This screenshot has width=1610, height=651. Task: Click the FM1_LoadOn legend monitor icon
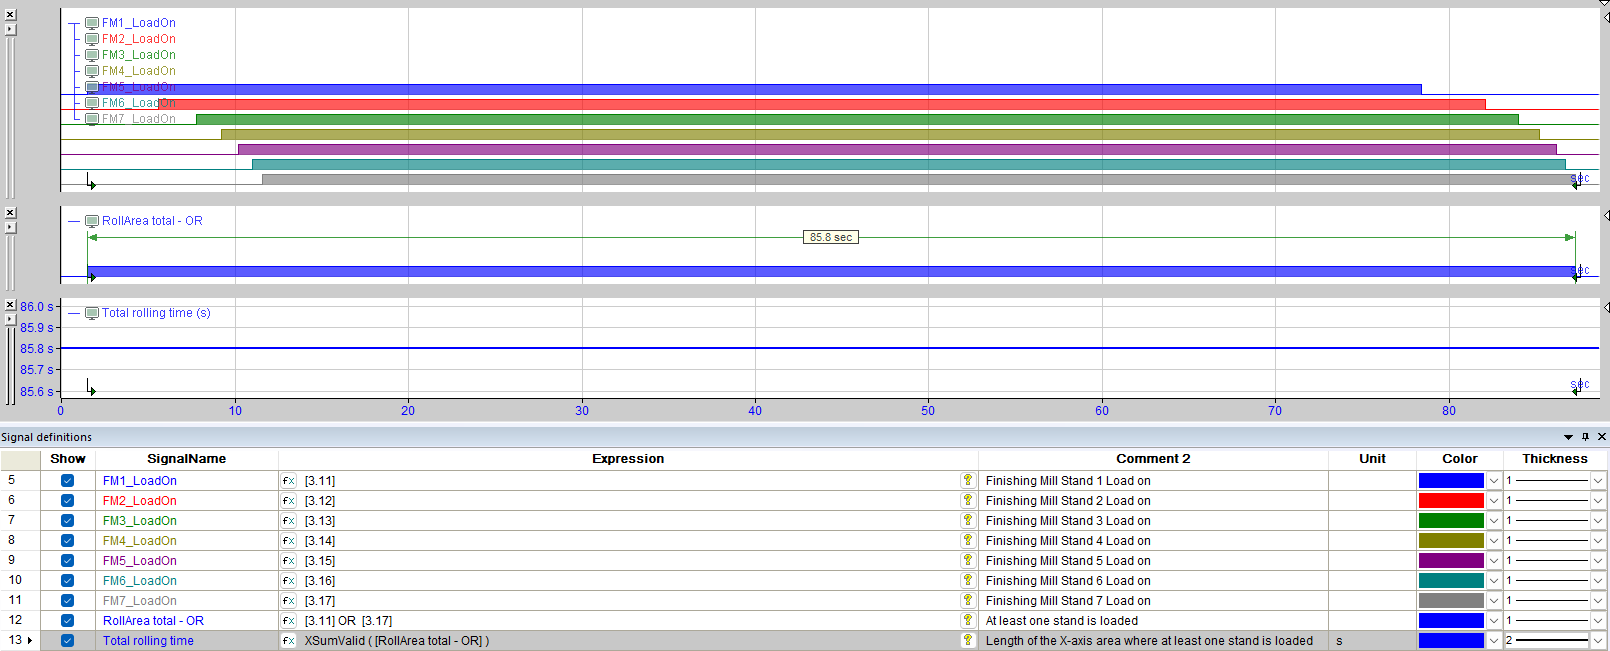pyautogui.click(x=92, y=23)
